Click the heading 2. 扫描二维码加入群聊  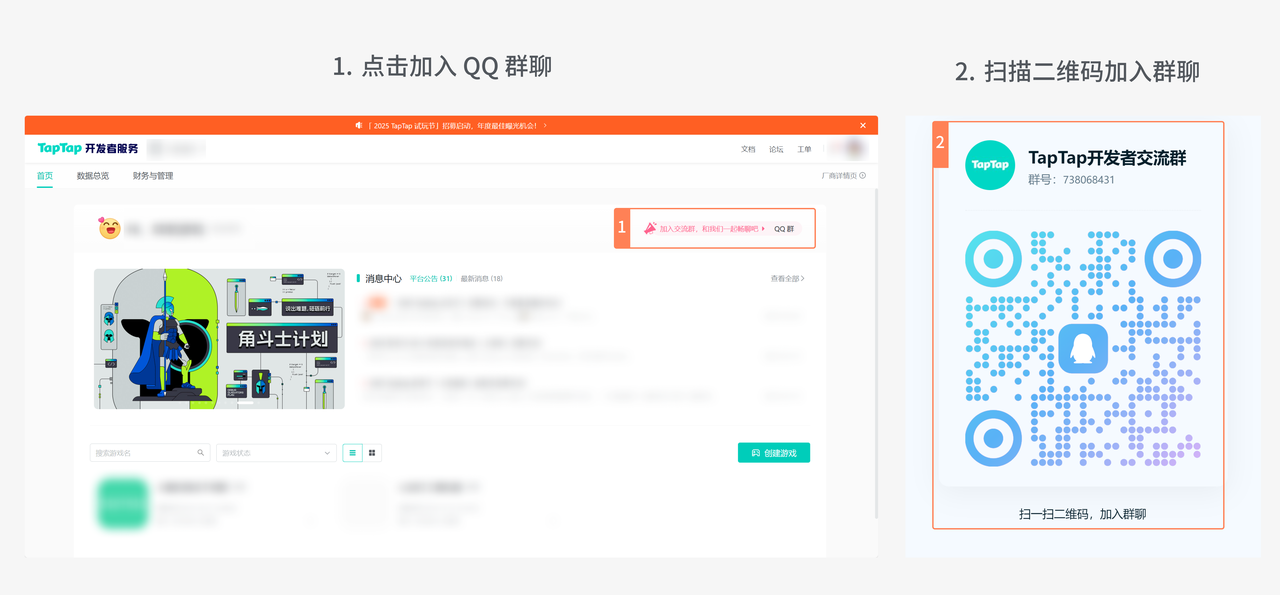1077,72
